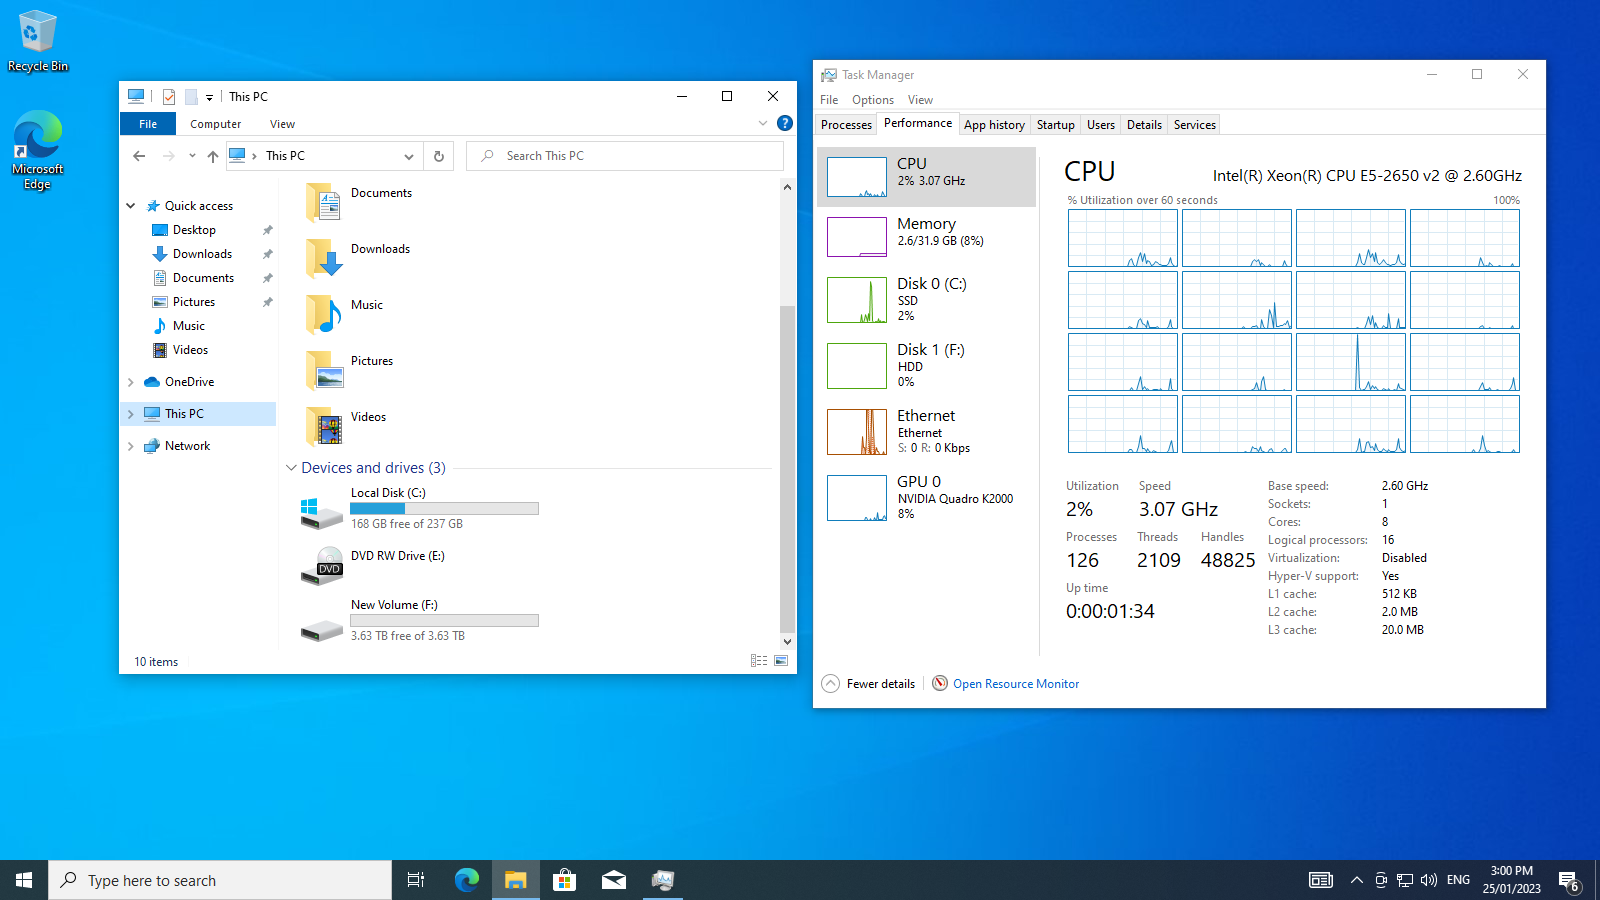Click Fewer details to collapse Task Manager
1600x900 pixels.
[x=869, y=684]
